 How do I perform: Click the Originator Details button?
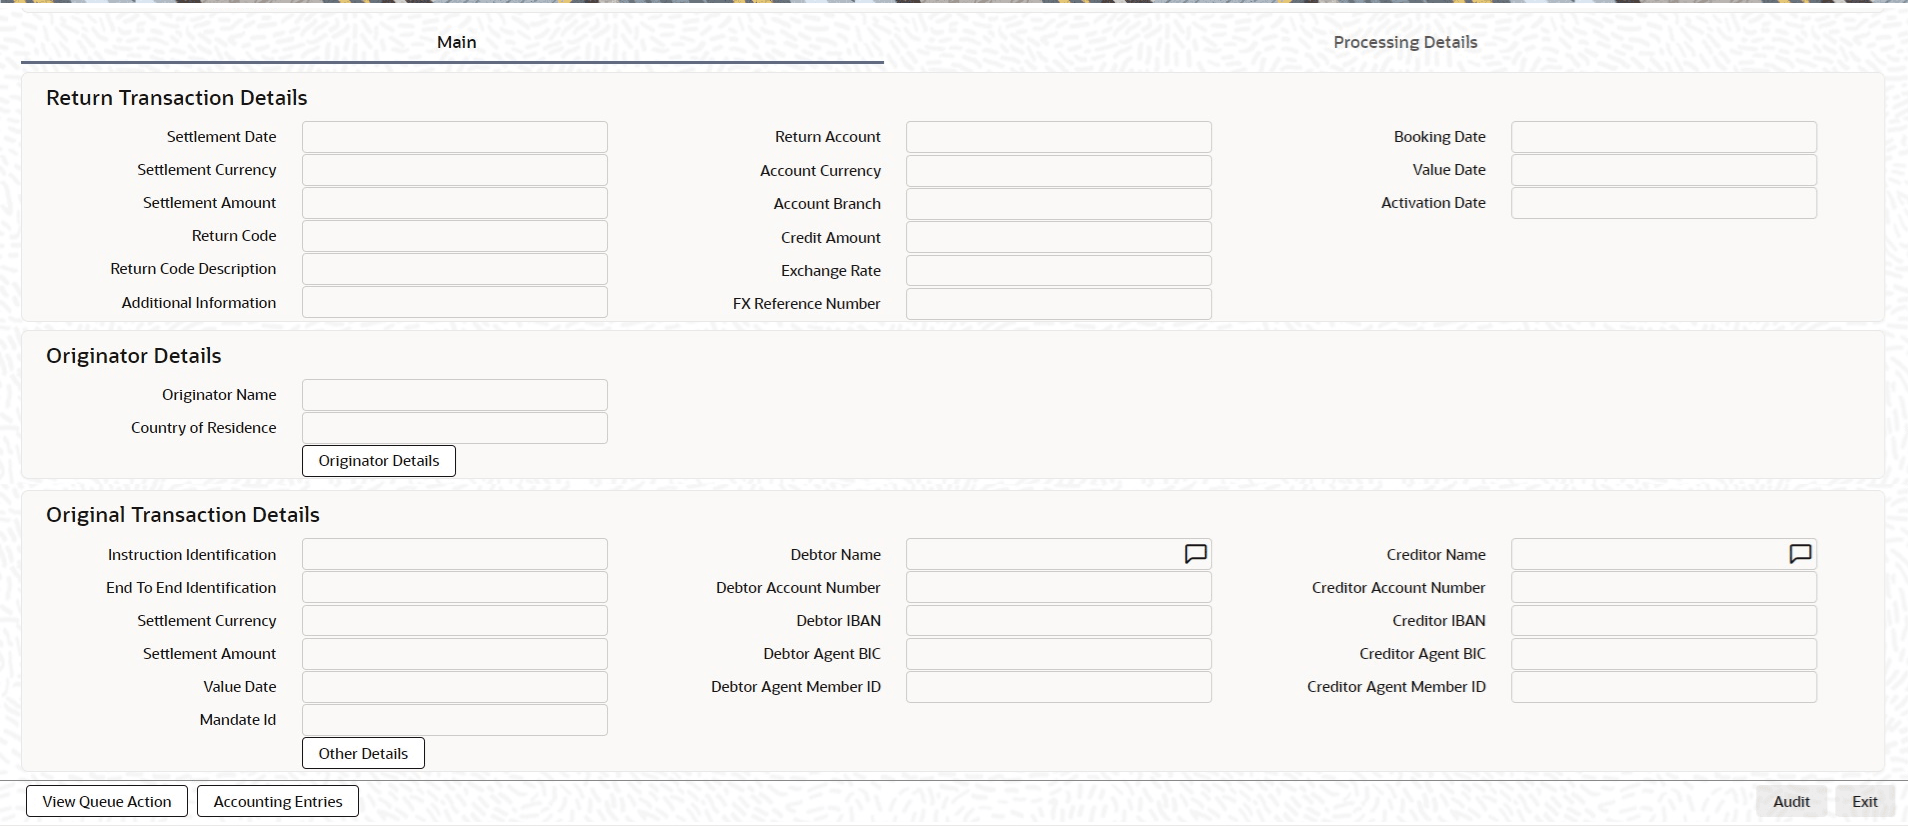[379, 461]
